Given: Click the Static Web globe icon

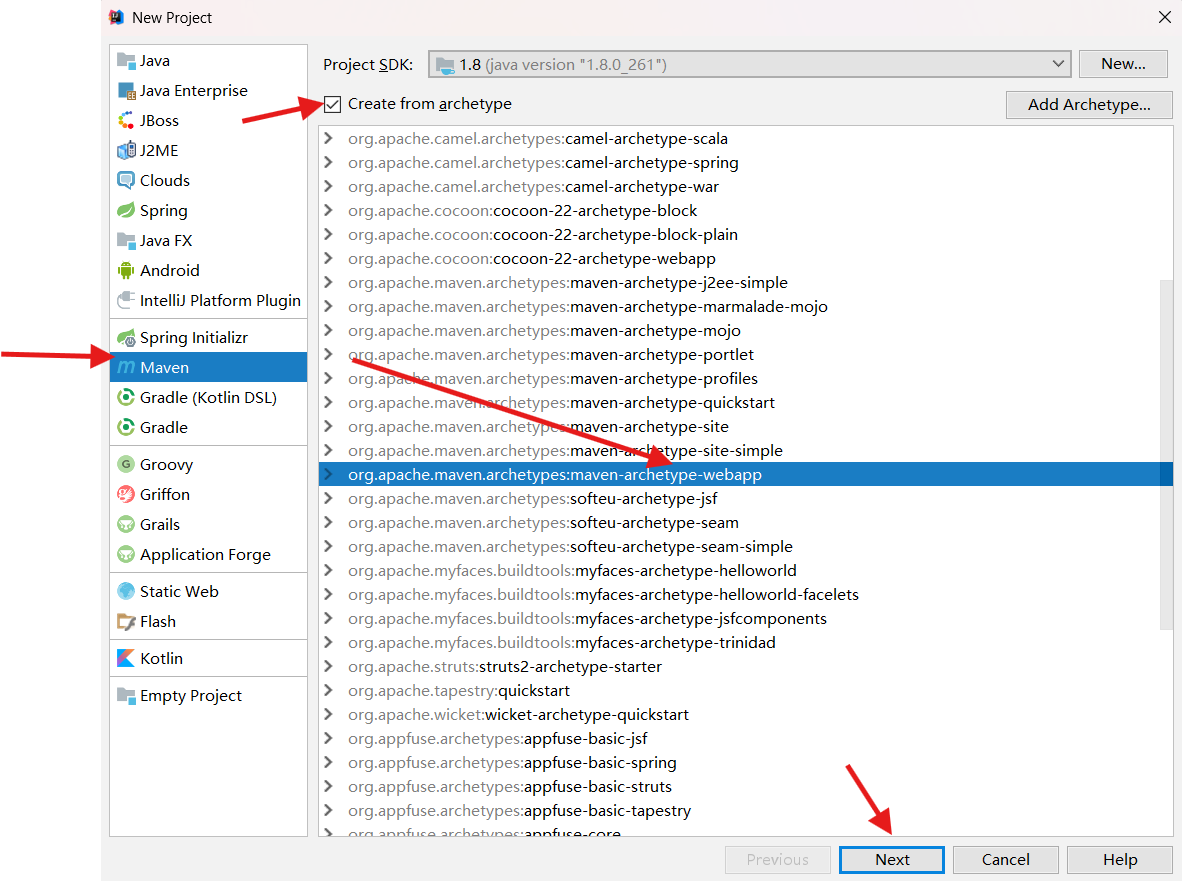Looking at the screenshot, I should 126,592.
